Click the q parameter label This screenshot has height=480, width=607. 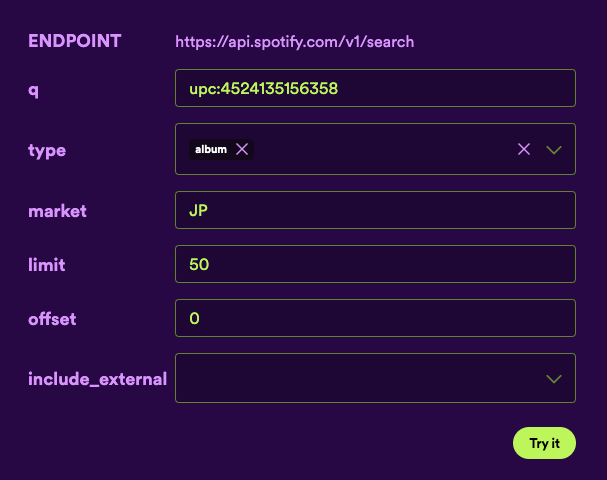click(33, 88)
